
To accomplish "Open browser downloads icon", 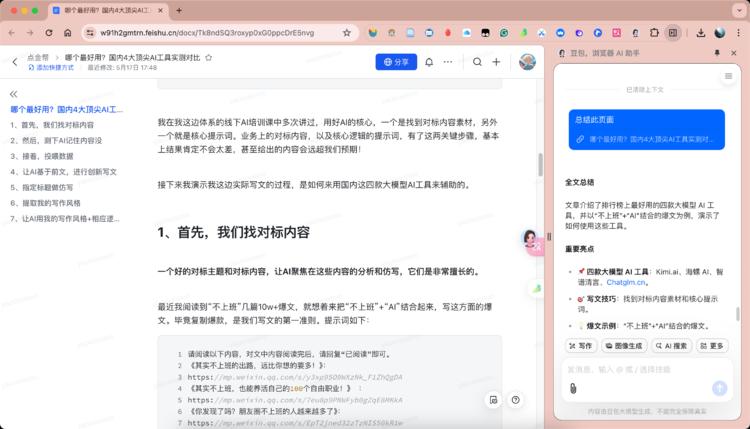I will point(701,33).
